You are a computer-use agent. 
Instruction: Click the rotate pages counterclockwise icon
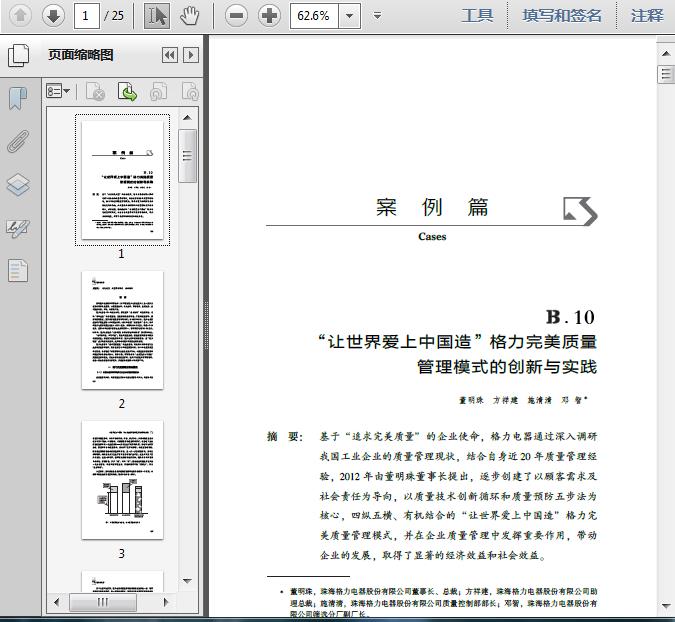pyautogui.click(x=158, y=91)
